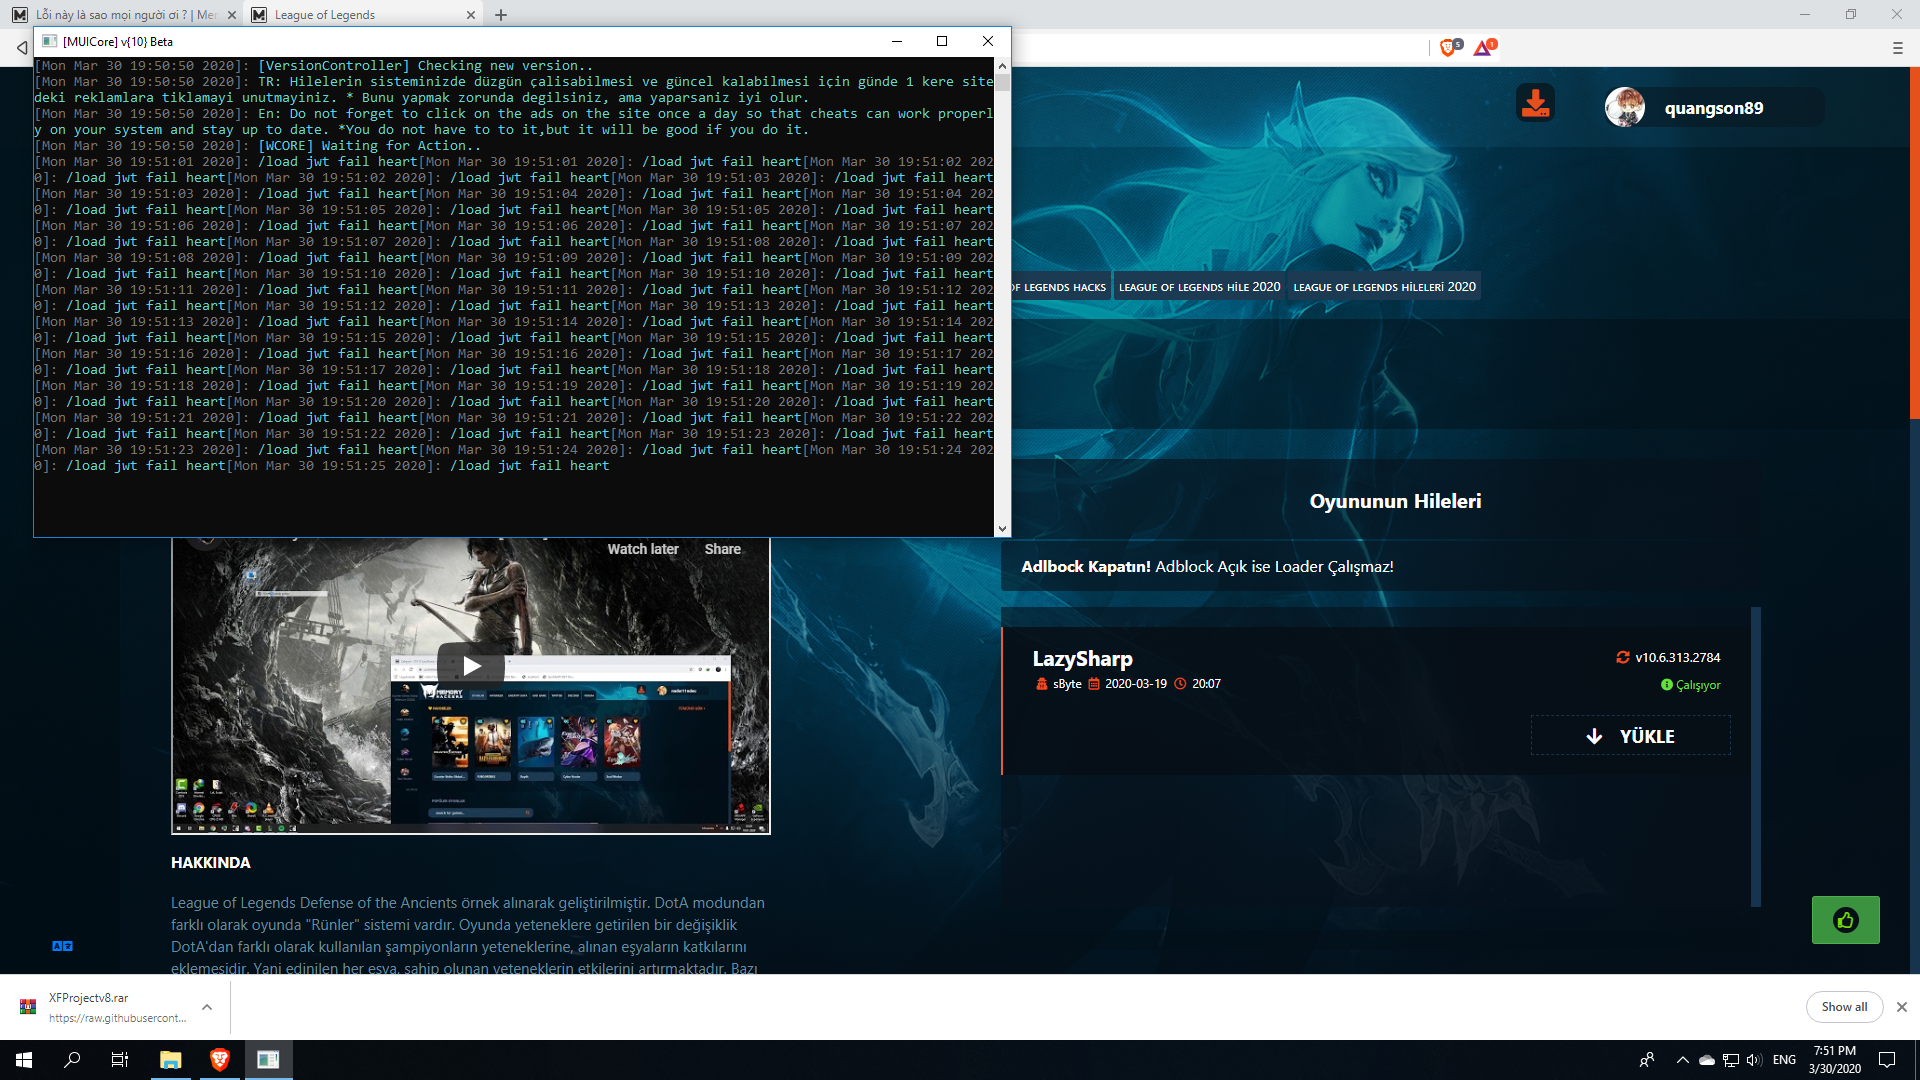Click the console scrollbar down arrow
This screenshot has width=1920, height=1080.
(x=1002, y=529)
